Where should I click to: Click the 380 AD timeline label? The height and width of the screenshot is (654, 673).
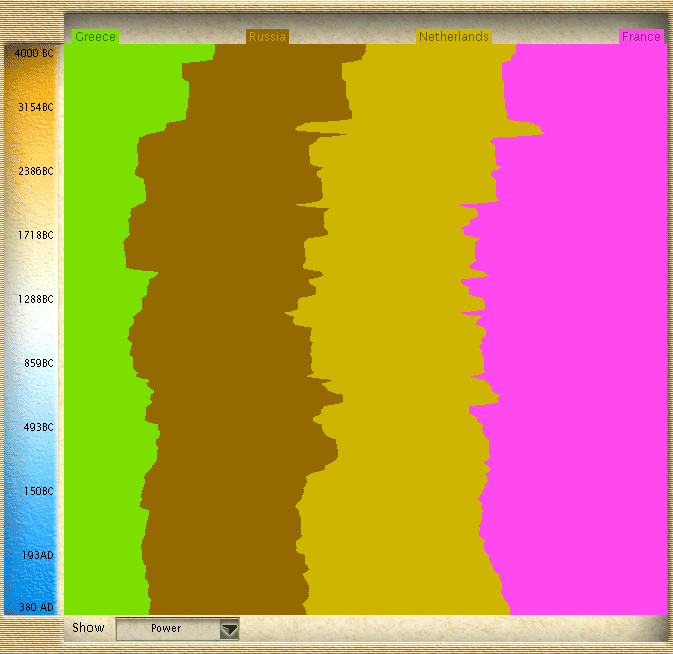[36, 607]
